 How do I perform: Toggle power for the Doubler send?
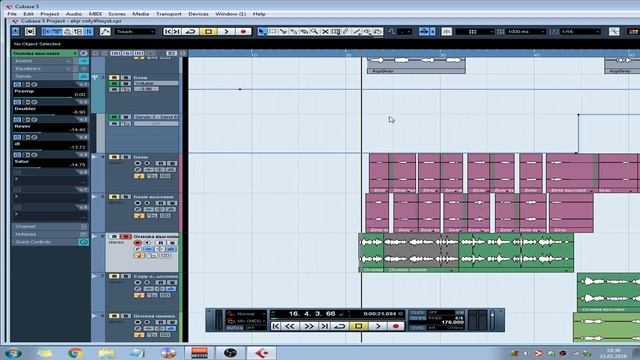(17, 102)
